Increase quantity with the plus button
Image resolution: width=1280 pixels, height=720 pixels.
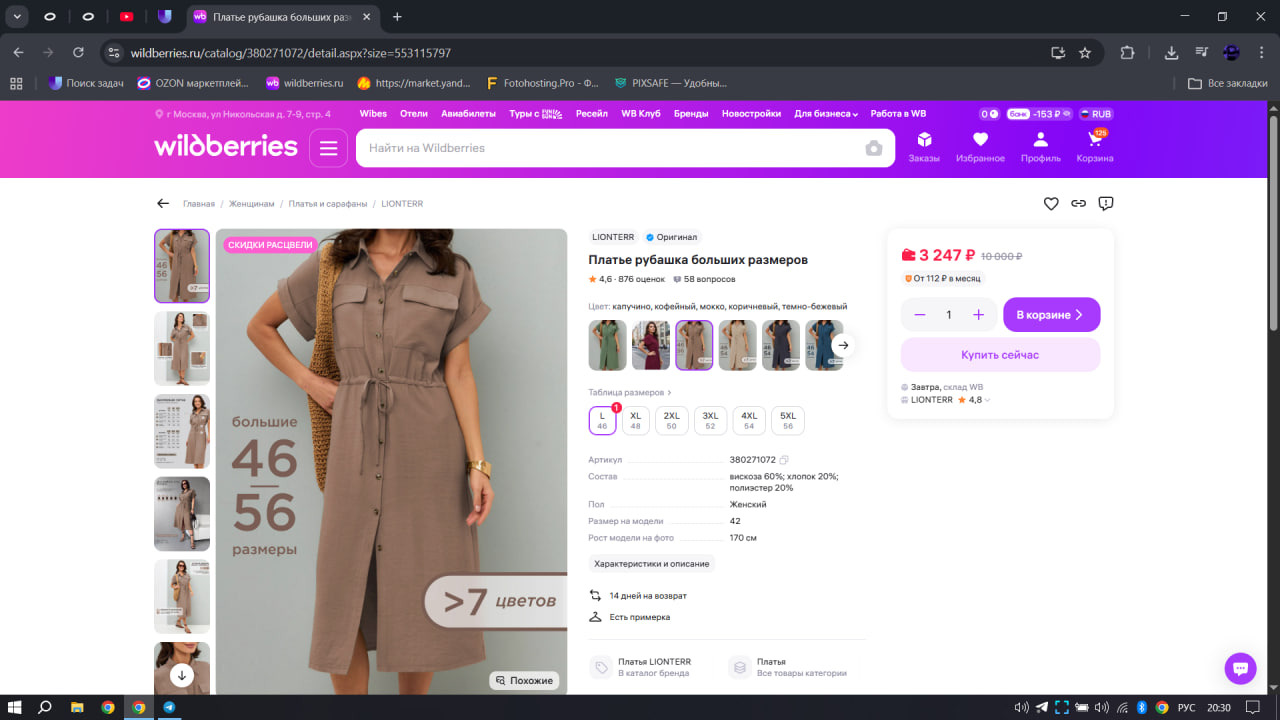978,315
